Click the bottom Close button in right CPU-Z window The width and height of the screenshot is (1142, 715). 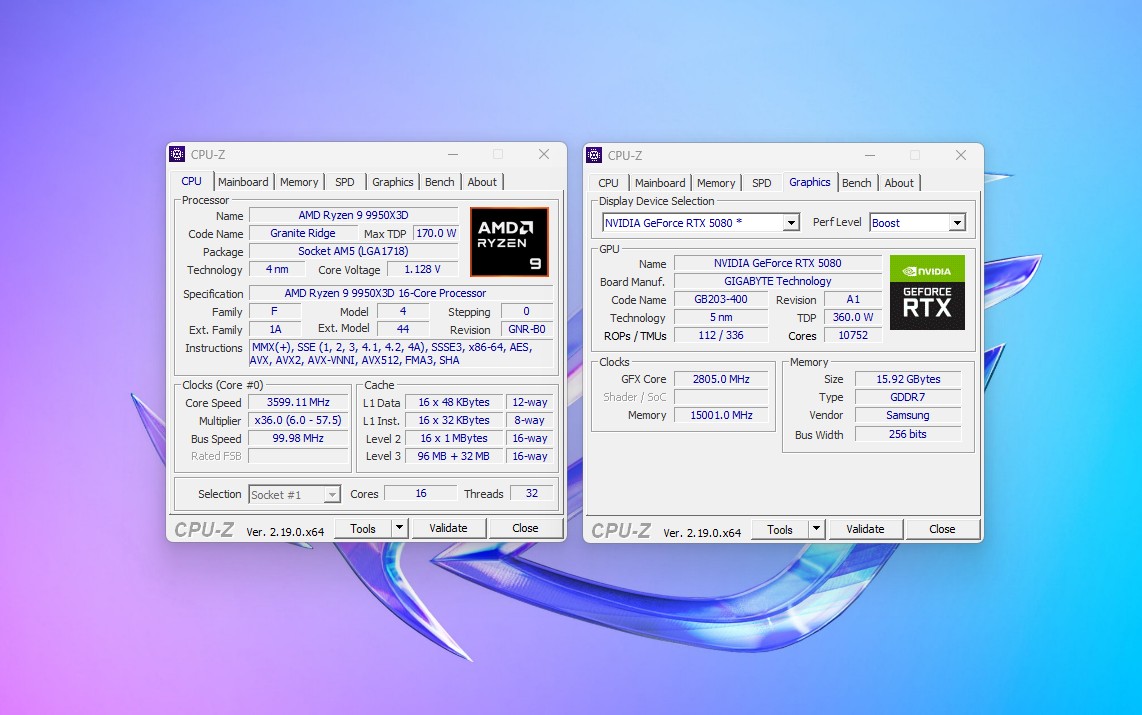coord(942,529)
